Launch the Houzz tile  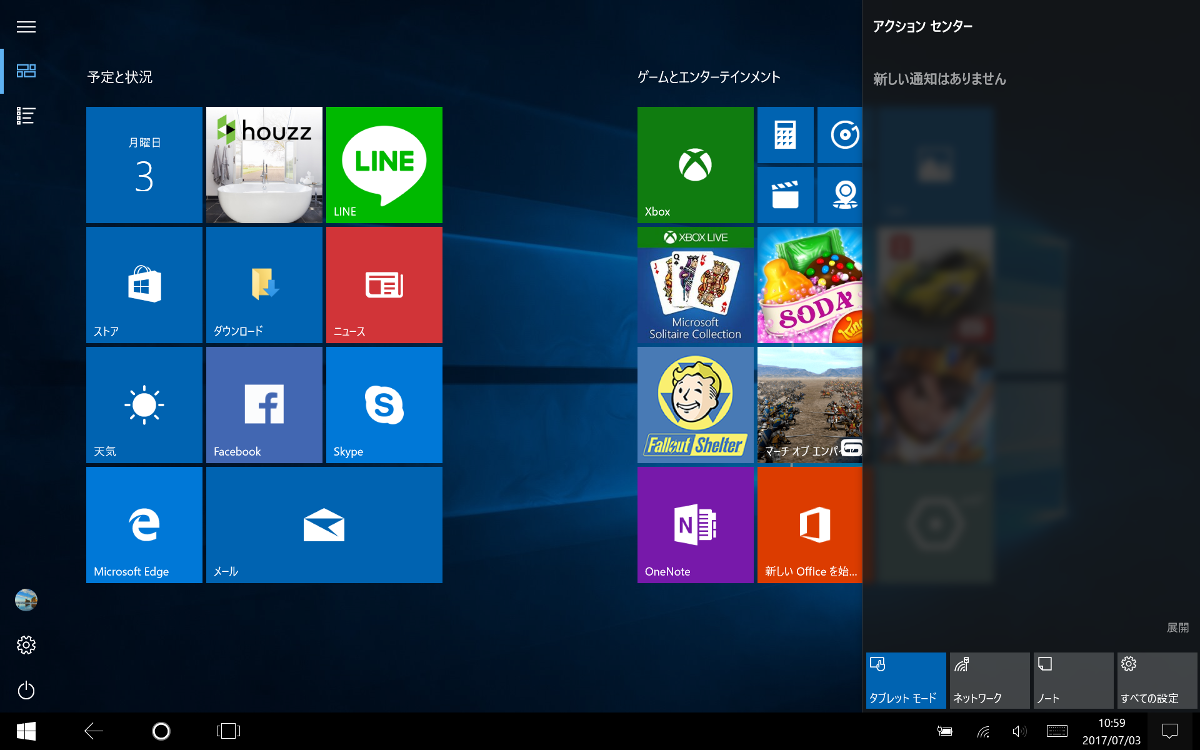pyautogui.click(x=264, y=165)
